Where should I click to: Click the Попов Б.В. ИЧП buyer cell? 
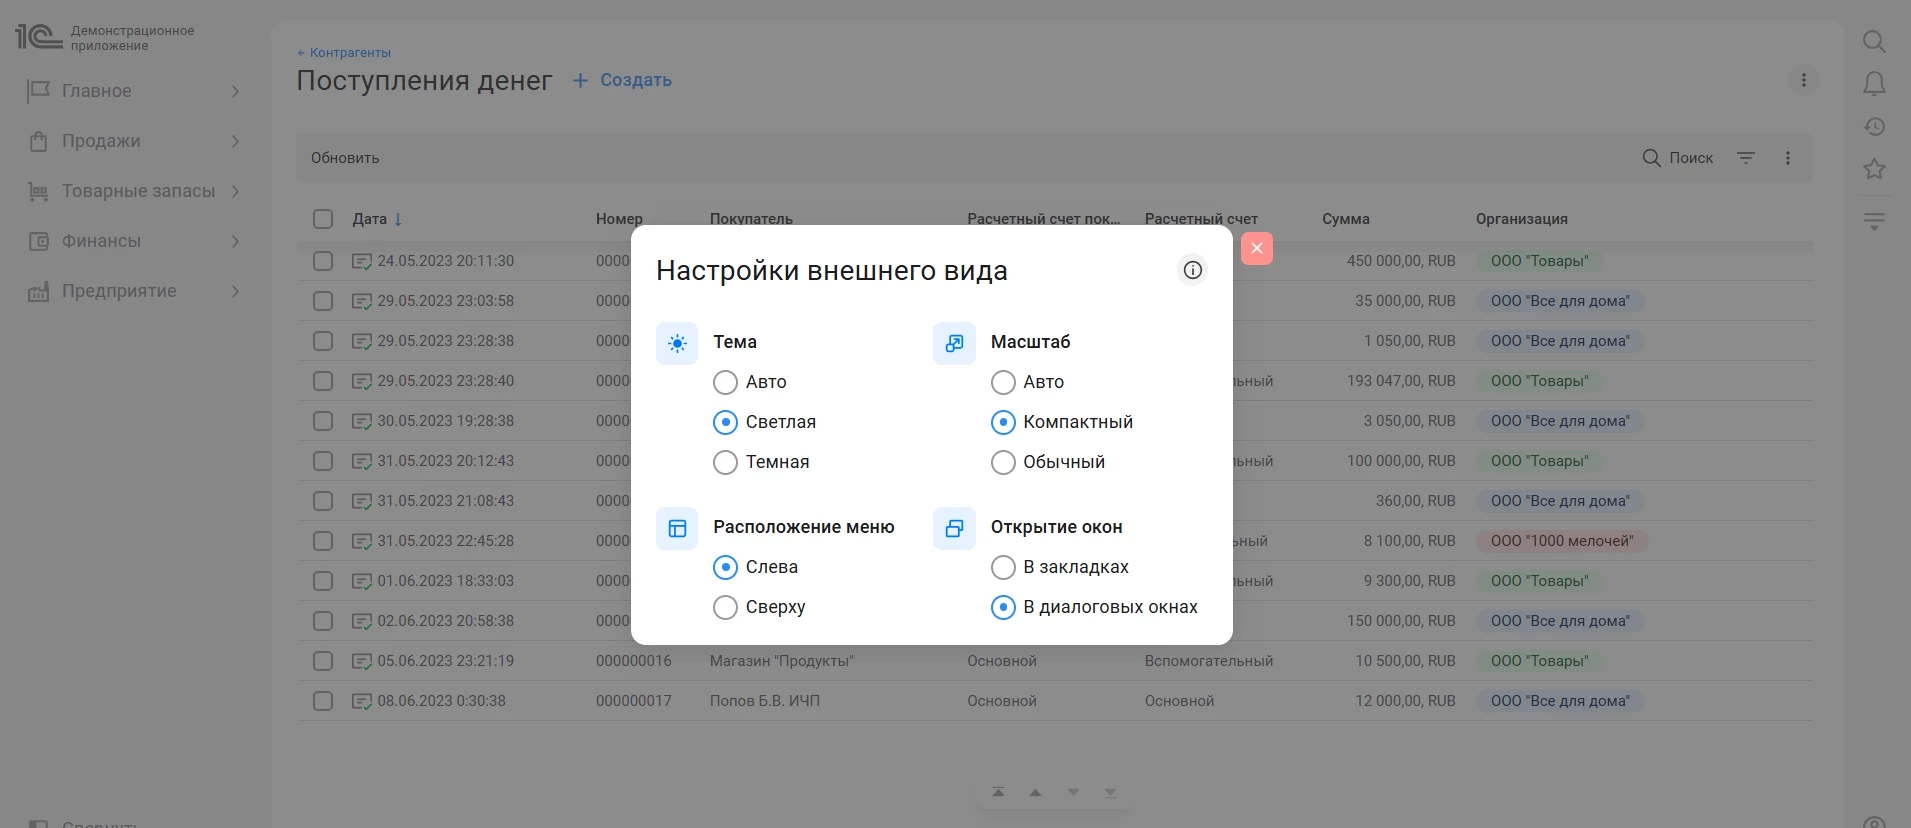pyautogui.click(x=765, y=701)
